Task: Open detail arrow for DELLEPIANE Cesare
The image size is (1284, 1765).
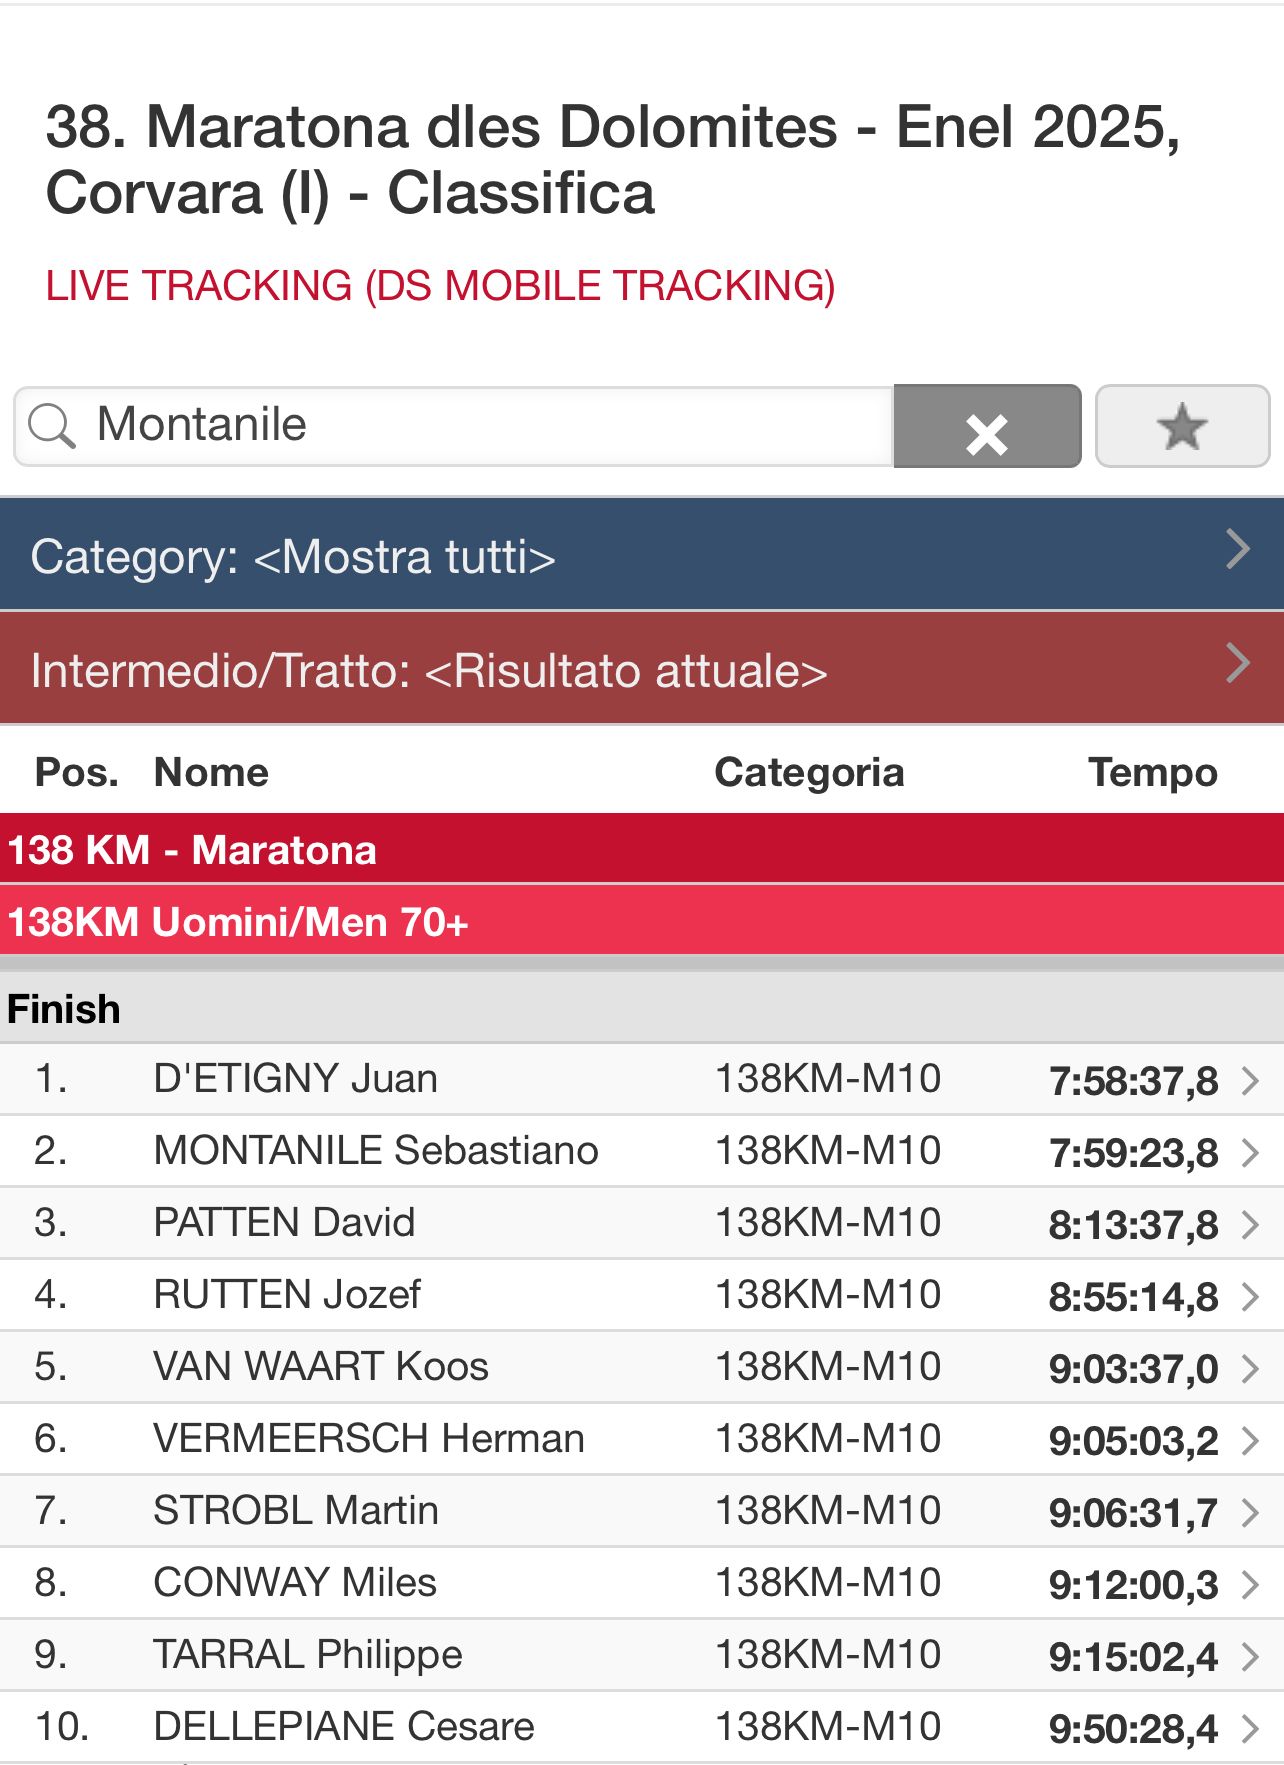Action: point(1250,1729)
